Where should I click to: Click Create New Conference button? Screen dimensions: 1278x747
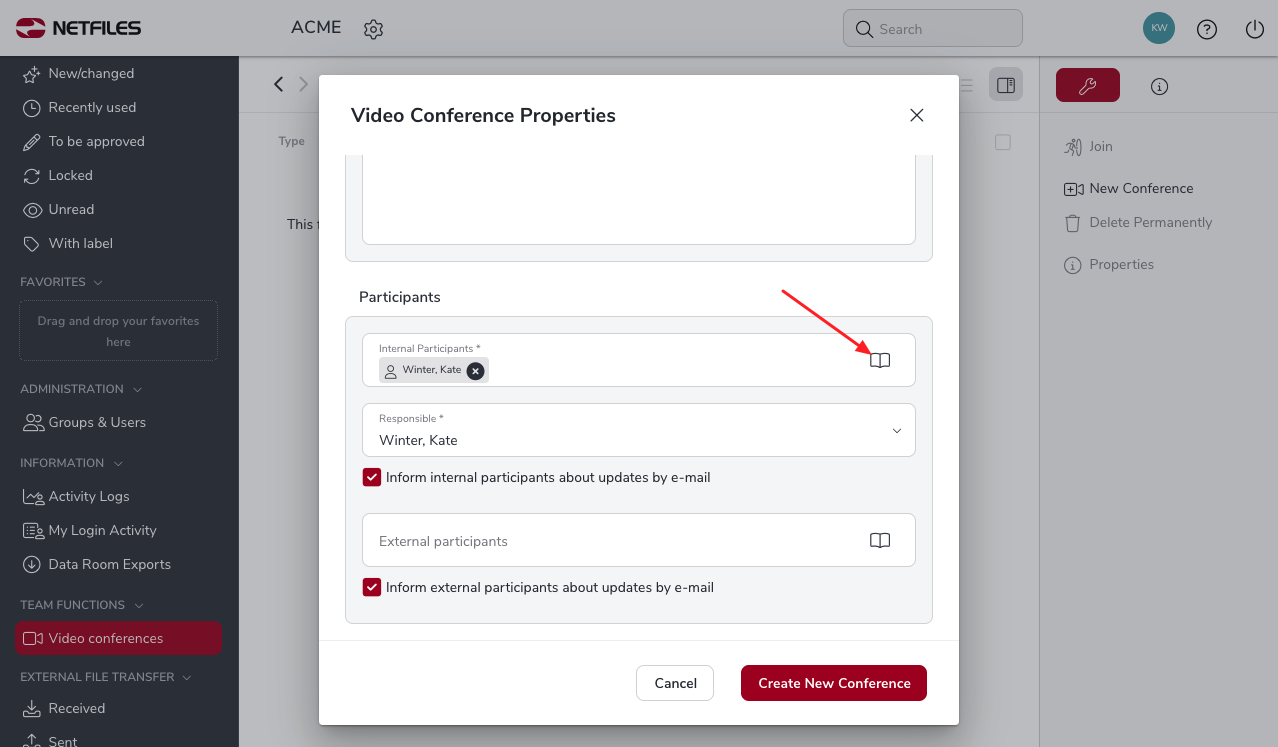coord(834,683)
